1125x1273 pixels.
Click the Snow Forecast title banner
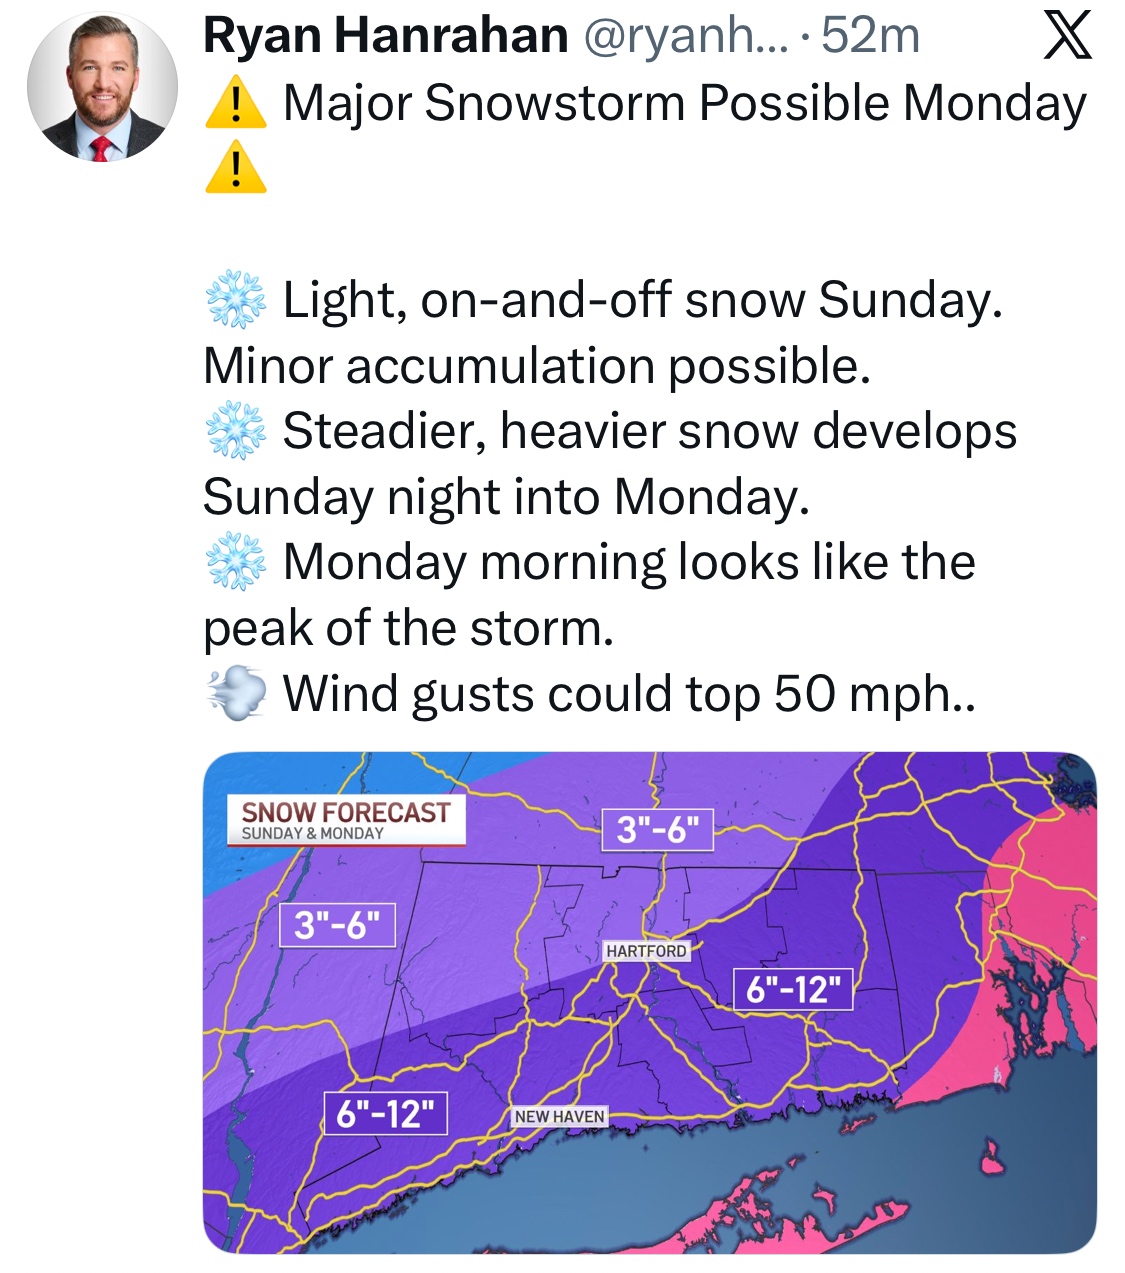[346, 820]
